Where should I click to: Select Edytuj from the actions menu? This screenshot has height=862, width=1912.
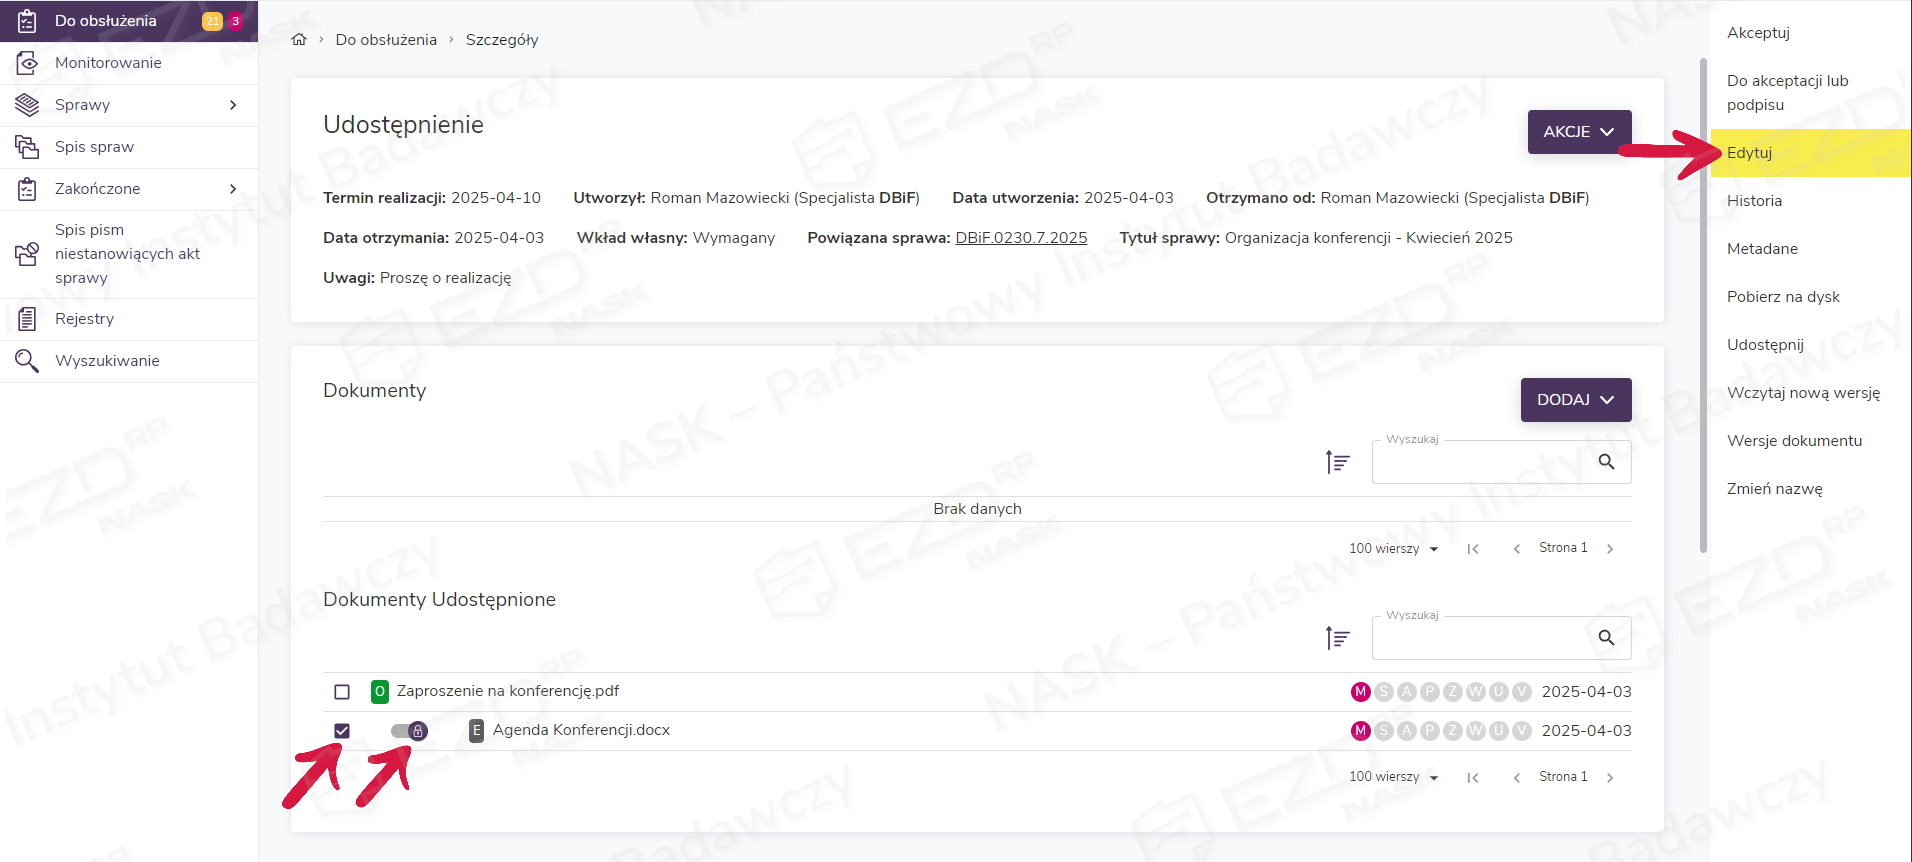(x=1749, y=153)
